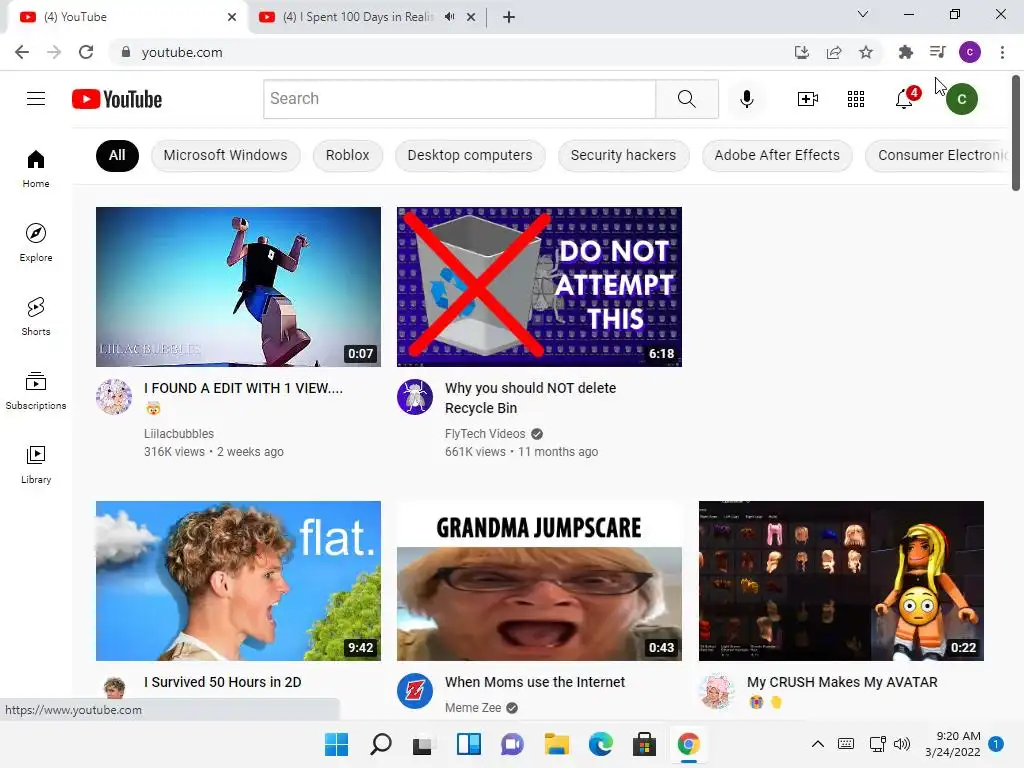Select the All filter chip
The width and height of the screenshot is (1024, 768).
(x=117, y=155)
